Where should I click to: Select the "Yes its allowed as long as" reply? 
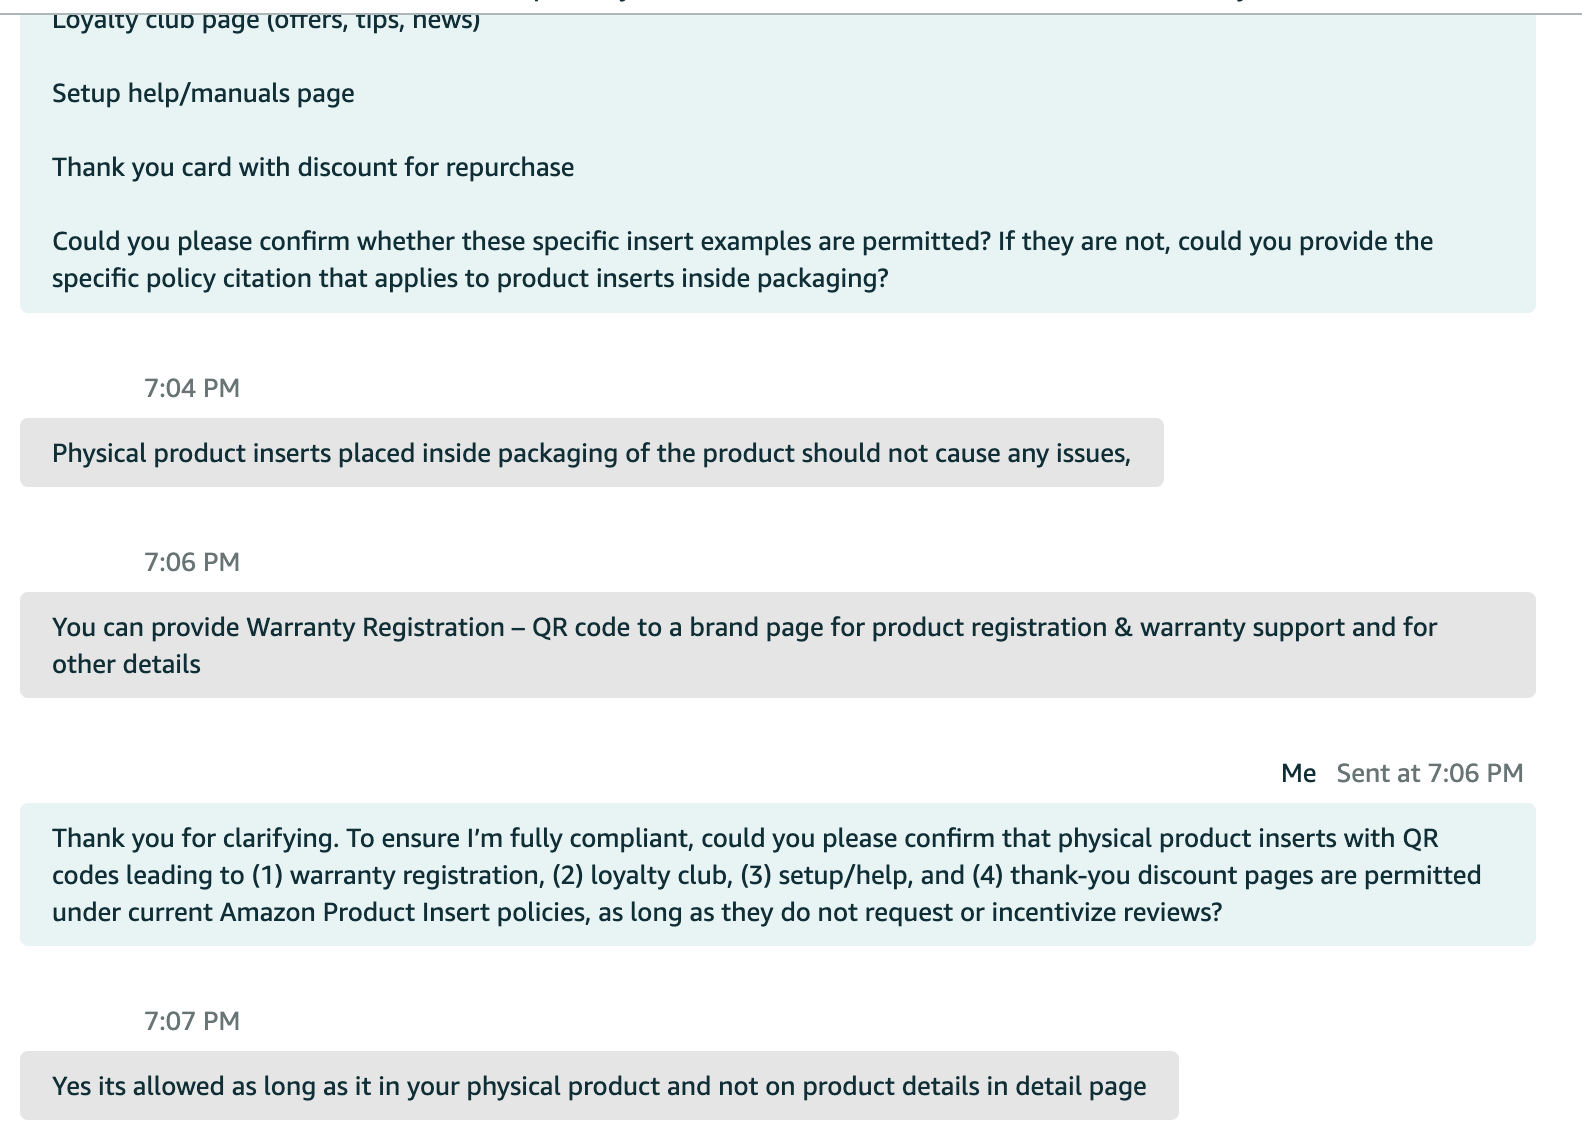[x=599, y=1087]
